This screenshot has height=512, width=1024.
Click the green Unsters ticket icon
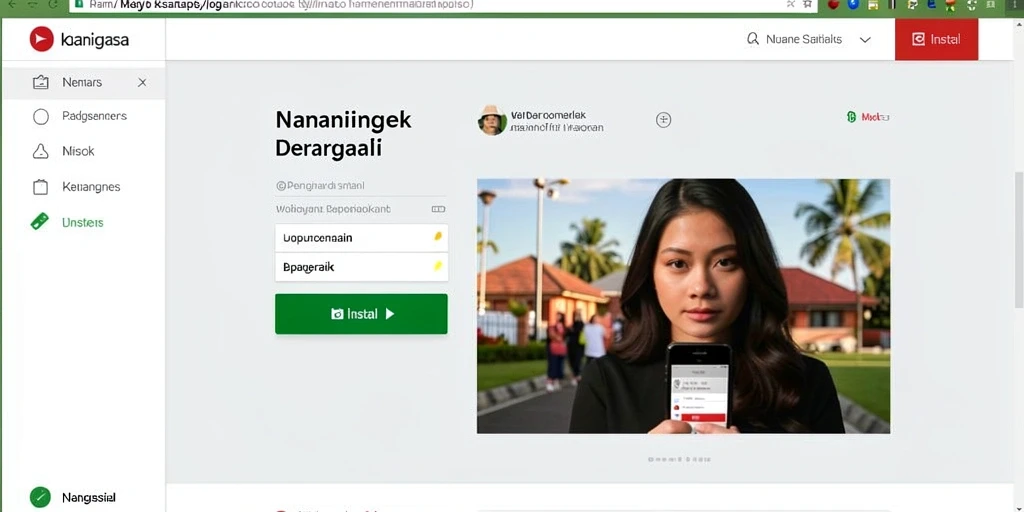point(40,222)
